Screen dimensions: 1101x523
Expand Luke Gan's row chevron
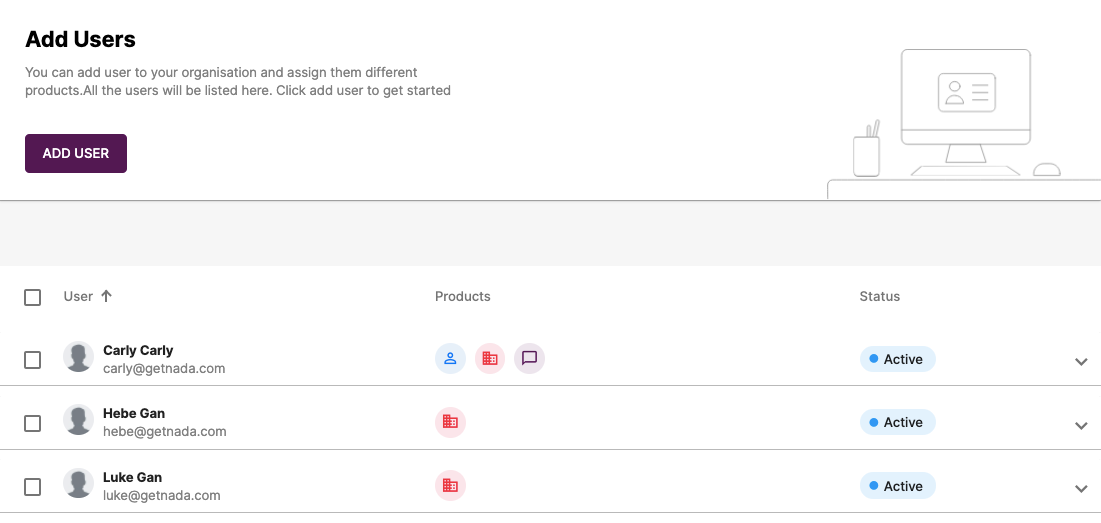pos(1081,489)
